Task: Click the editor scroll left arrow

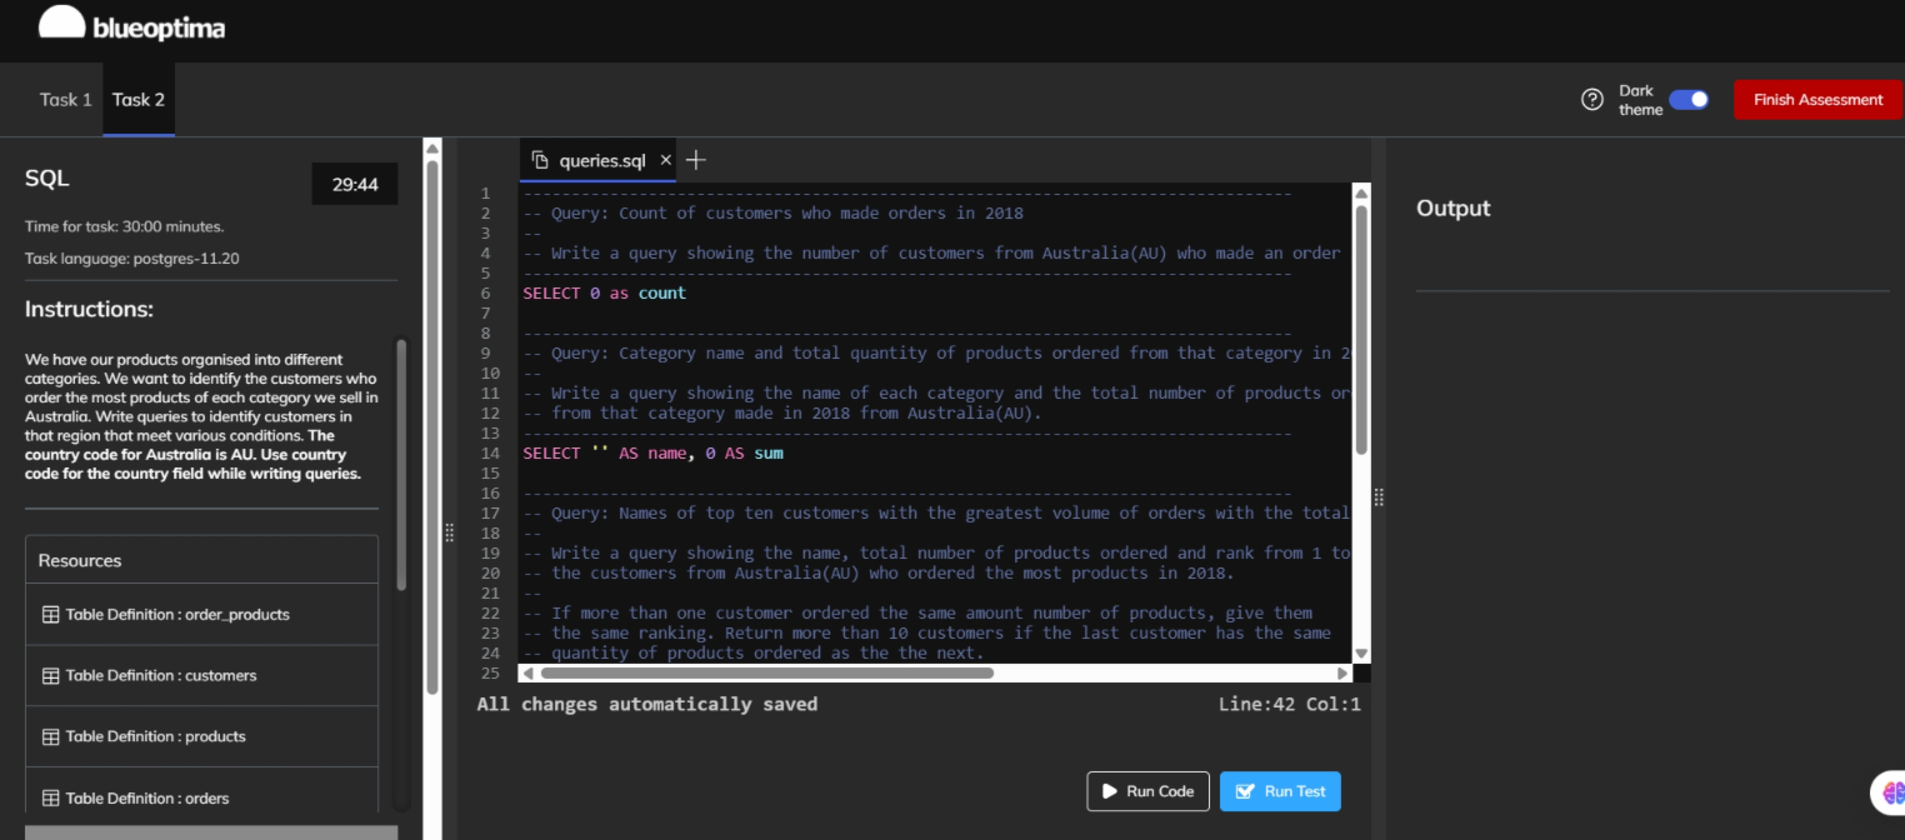Action: (x=528, y=673)
